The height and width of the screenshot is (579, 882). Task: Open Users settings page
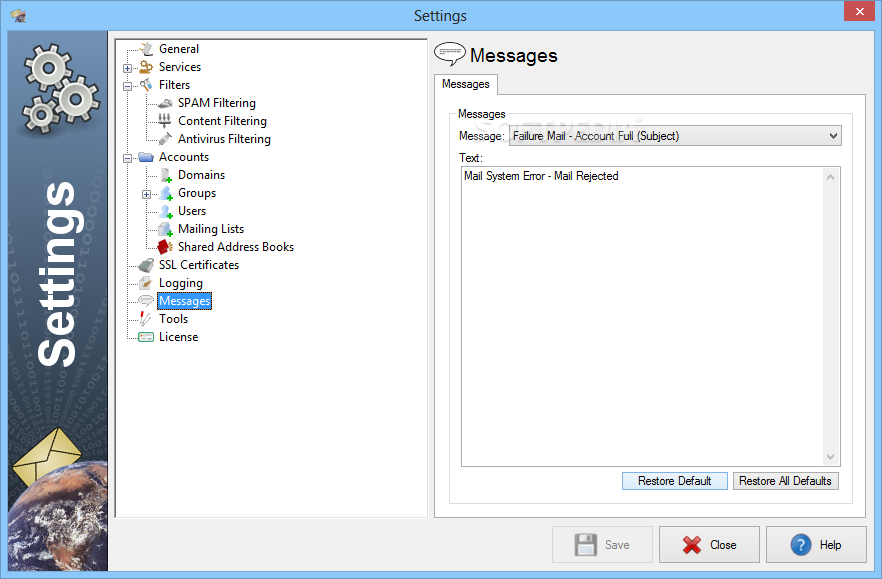tap(192, 211)
